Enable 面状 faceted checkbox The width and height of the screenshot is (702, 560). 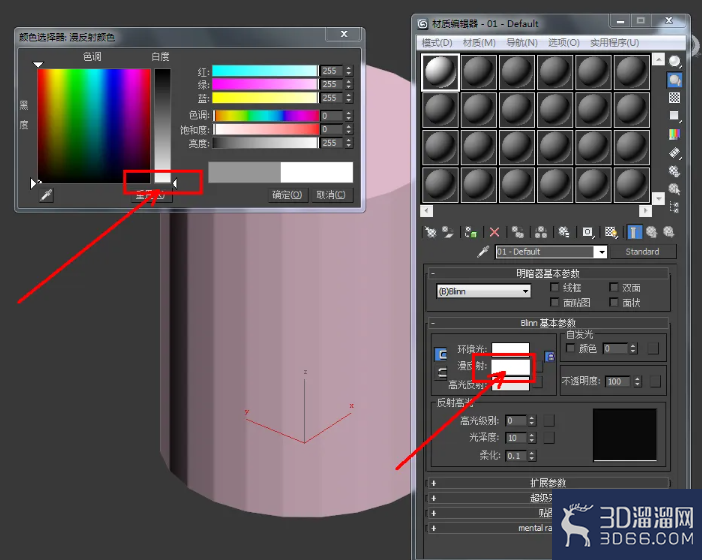[x=613, y=302]
